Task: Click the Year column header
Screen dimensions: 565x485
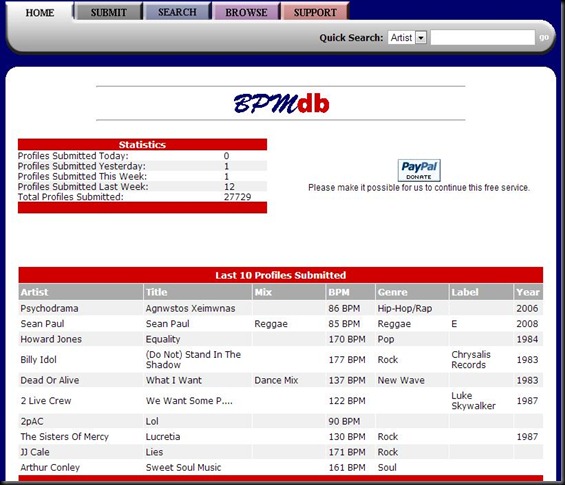Action: click(528, 292)
